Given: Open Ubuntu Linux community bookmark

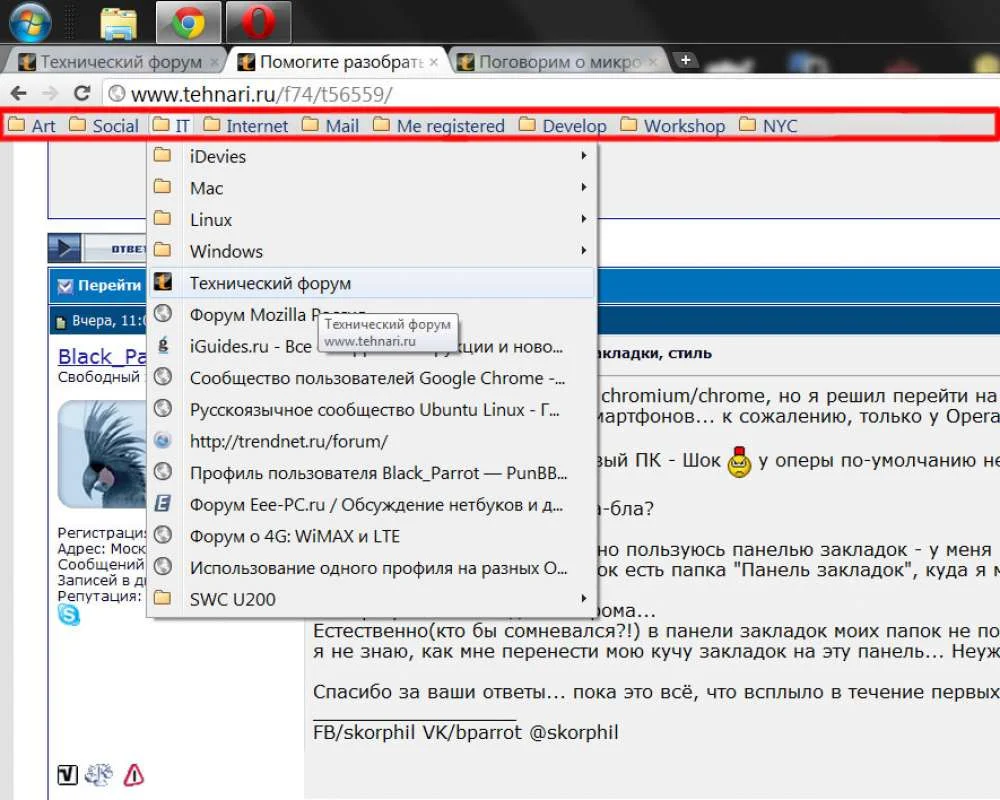Looking at the screenshot, I should 371,410.
